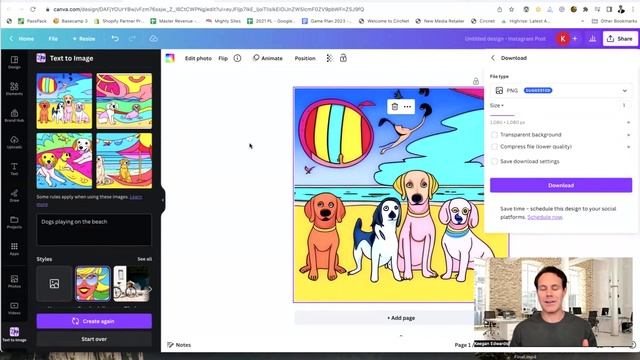Click the browser address bar URL

coord(209,9)
